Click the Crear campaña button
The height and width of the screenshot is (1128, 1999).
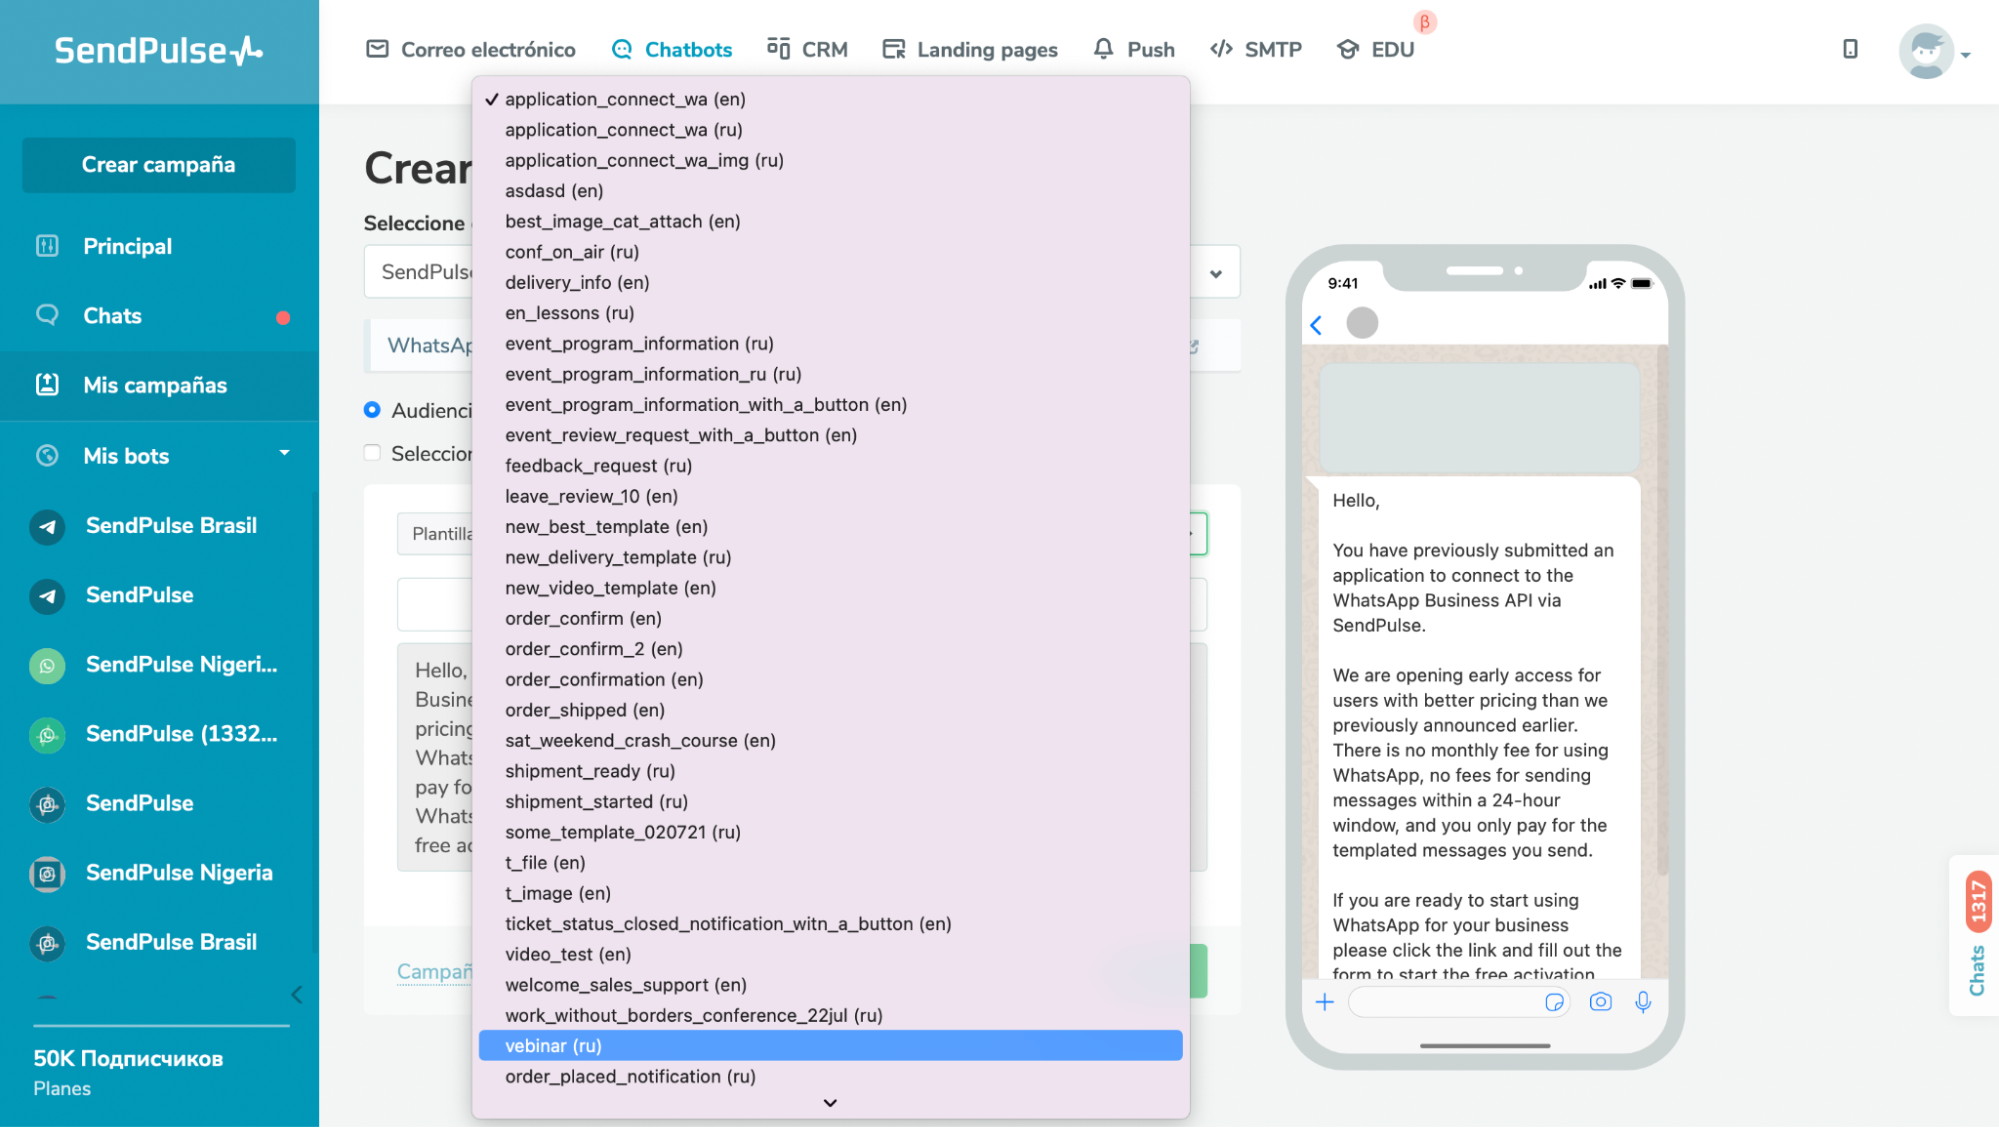159,165
